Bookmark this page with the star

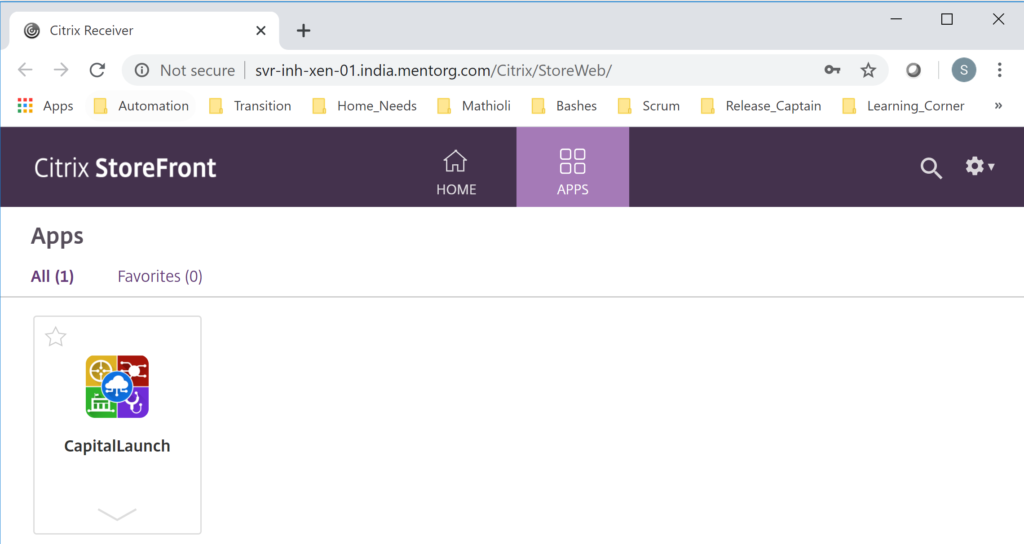pyautogui.click(x=868, y=70)
